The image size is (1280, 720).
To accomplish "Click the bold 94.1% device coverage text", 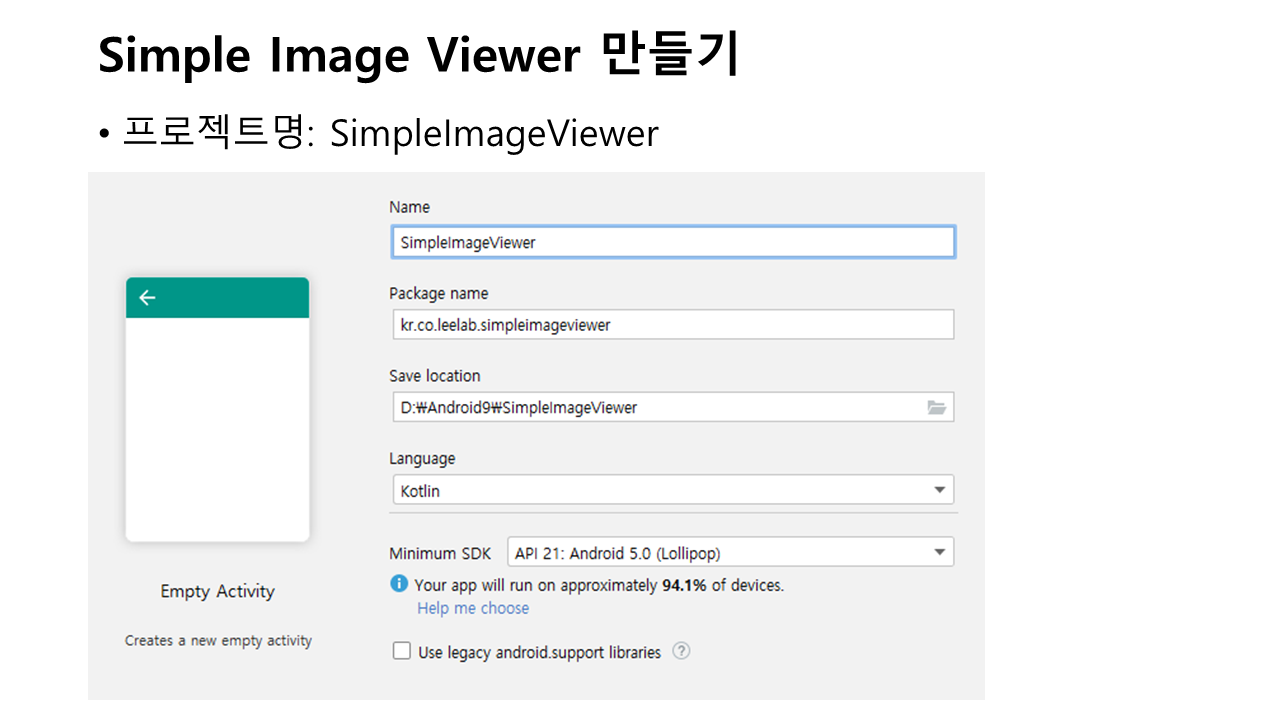I will click(x=684, y=585).
